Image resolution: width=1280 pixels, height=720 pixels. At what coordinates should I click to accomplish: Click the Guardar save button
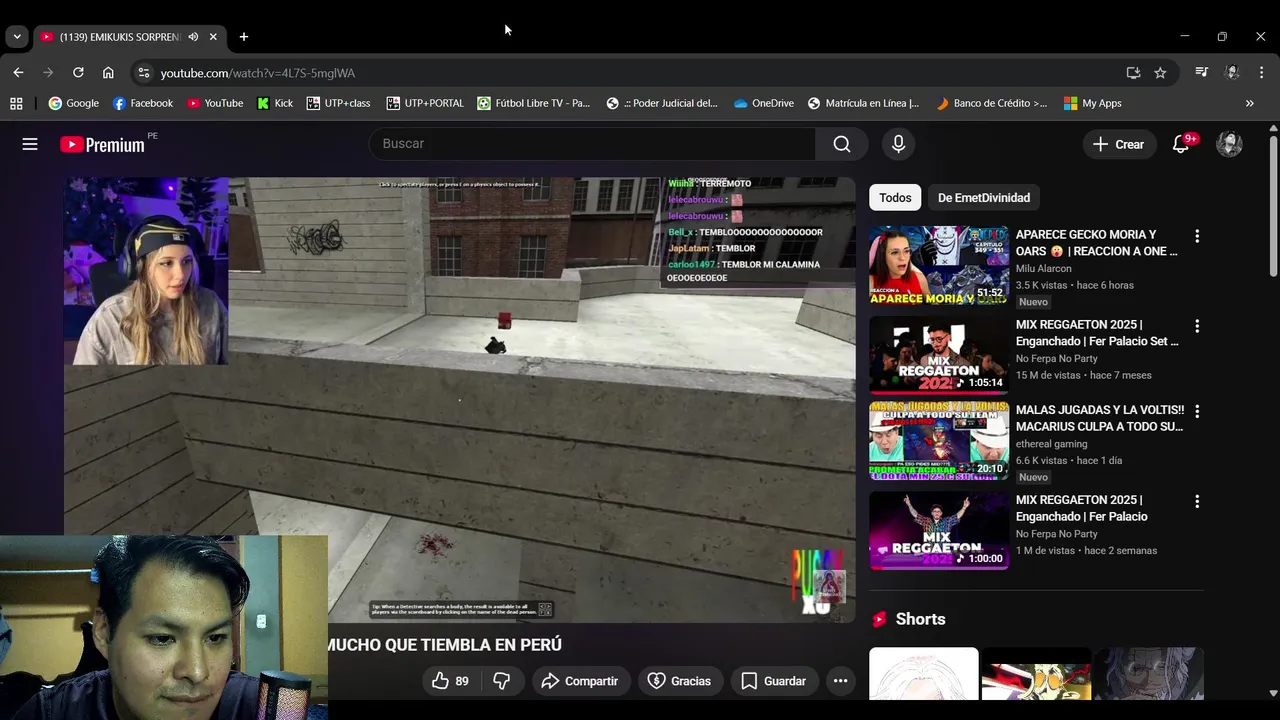coord(773,681)
